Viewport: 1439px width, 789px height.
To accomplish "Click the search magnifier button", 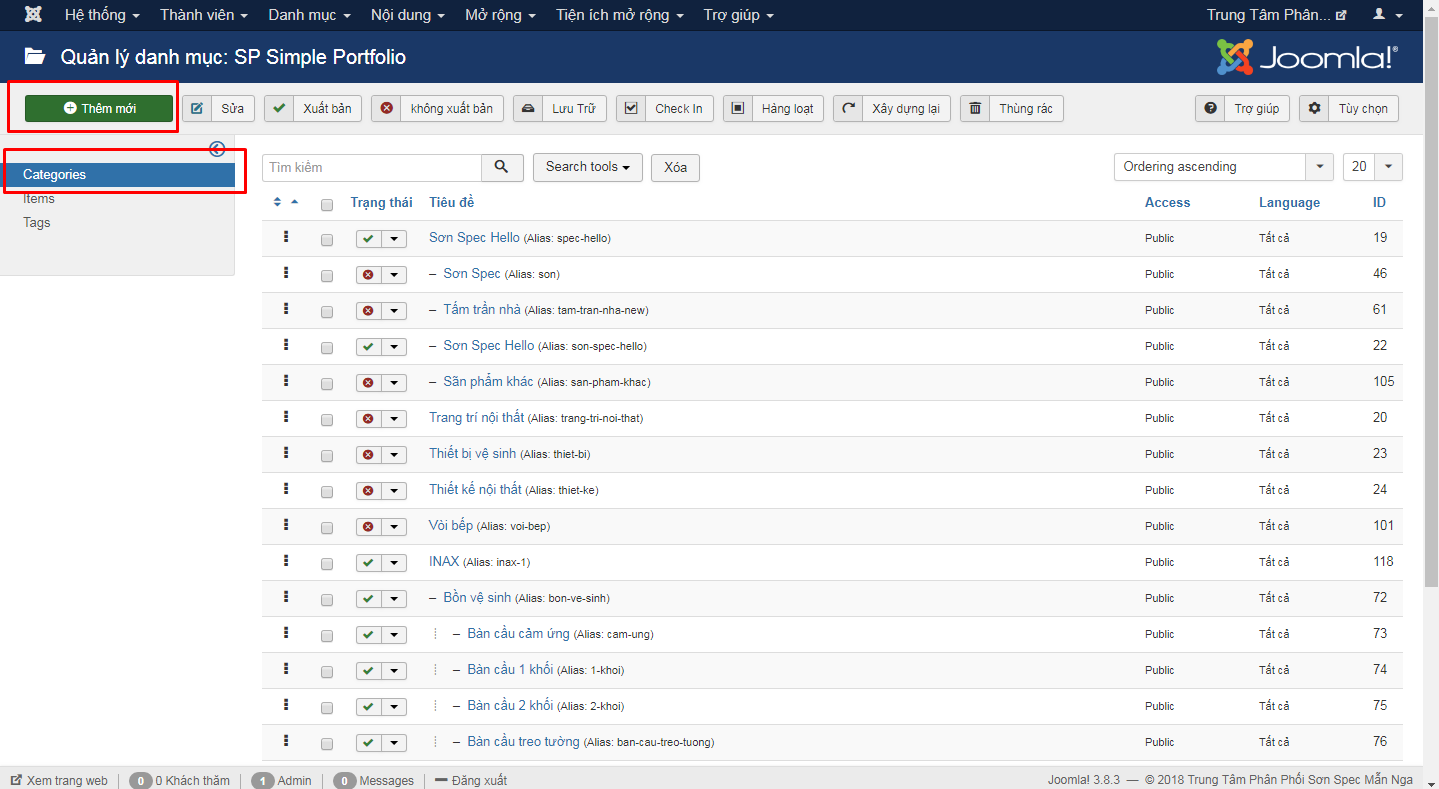I will point(502,167).
